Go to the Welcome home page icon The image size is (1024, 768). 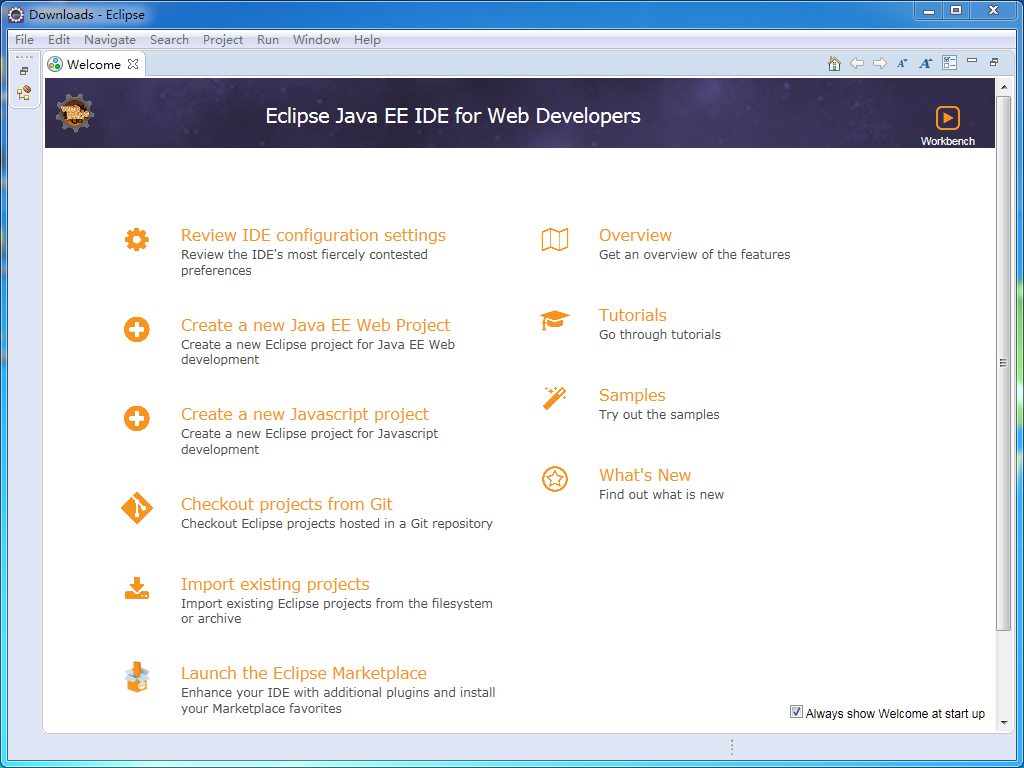(x=834, y=63)
